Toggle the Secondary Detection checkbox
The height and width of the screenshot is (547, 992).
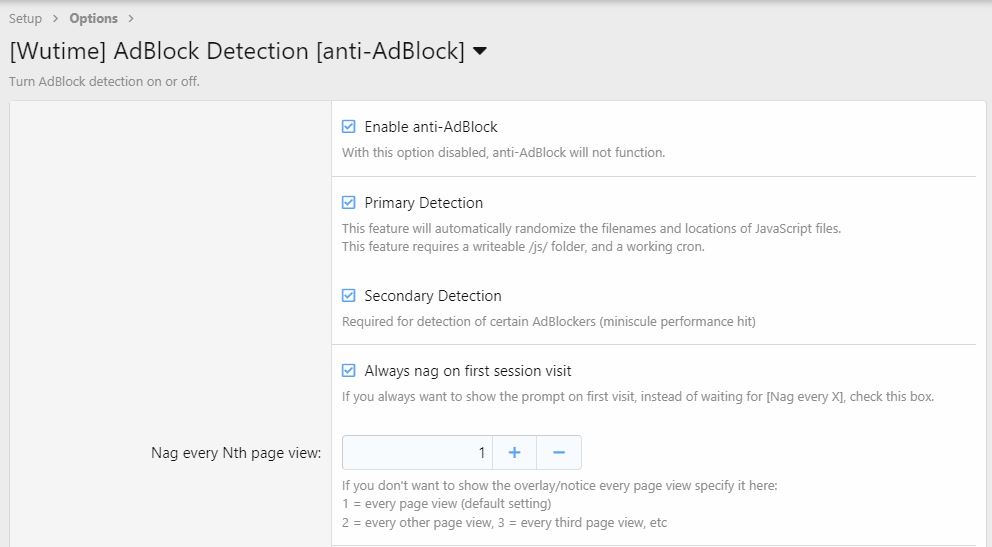pyautogui.click(x=349, y=295)
